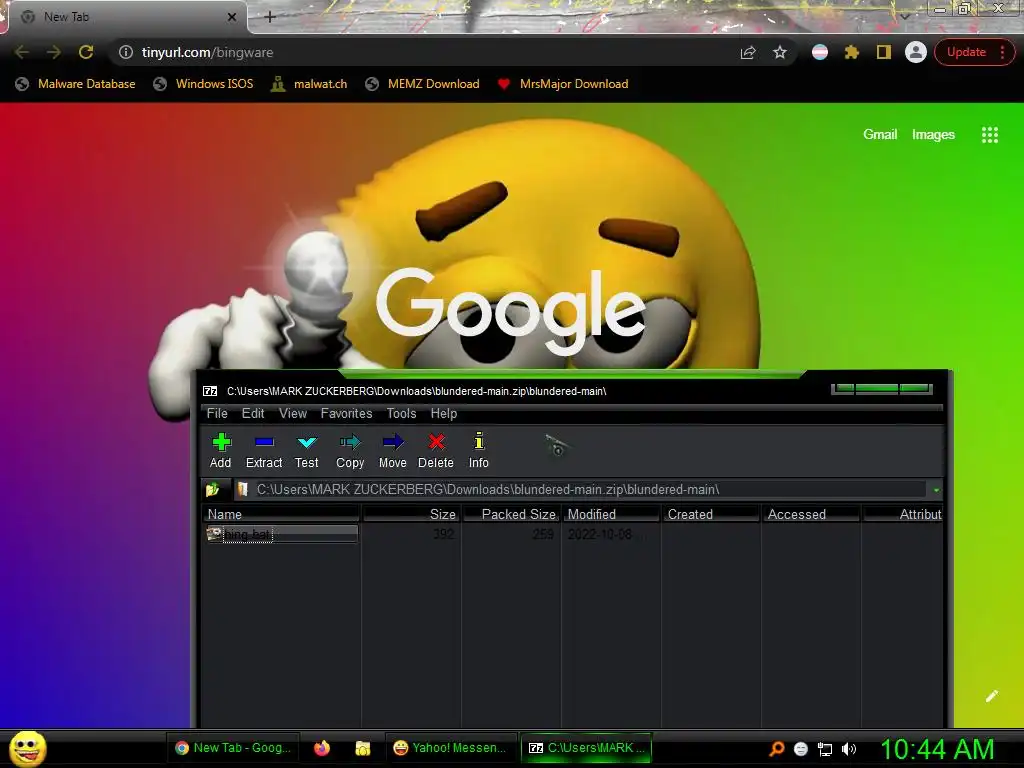Screen dimensions: 1024x768
Task: Click the magnifier tray icon
Action: (777, 749)
